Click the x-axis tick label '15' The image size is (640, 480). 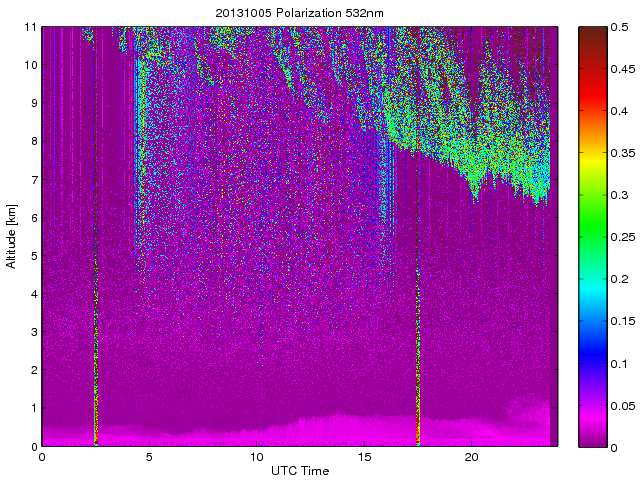coord(364,456)
